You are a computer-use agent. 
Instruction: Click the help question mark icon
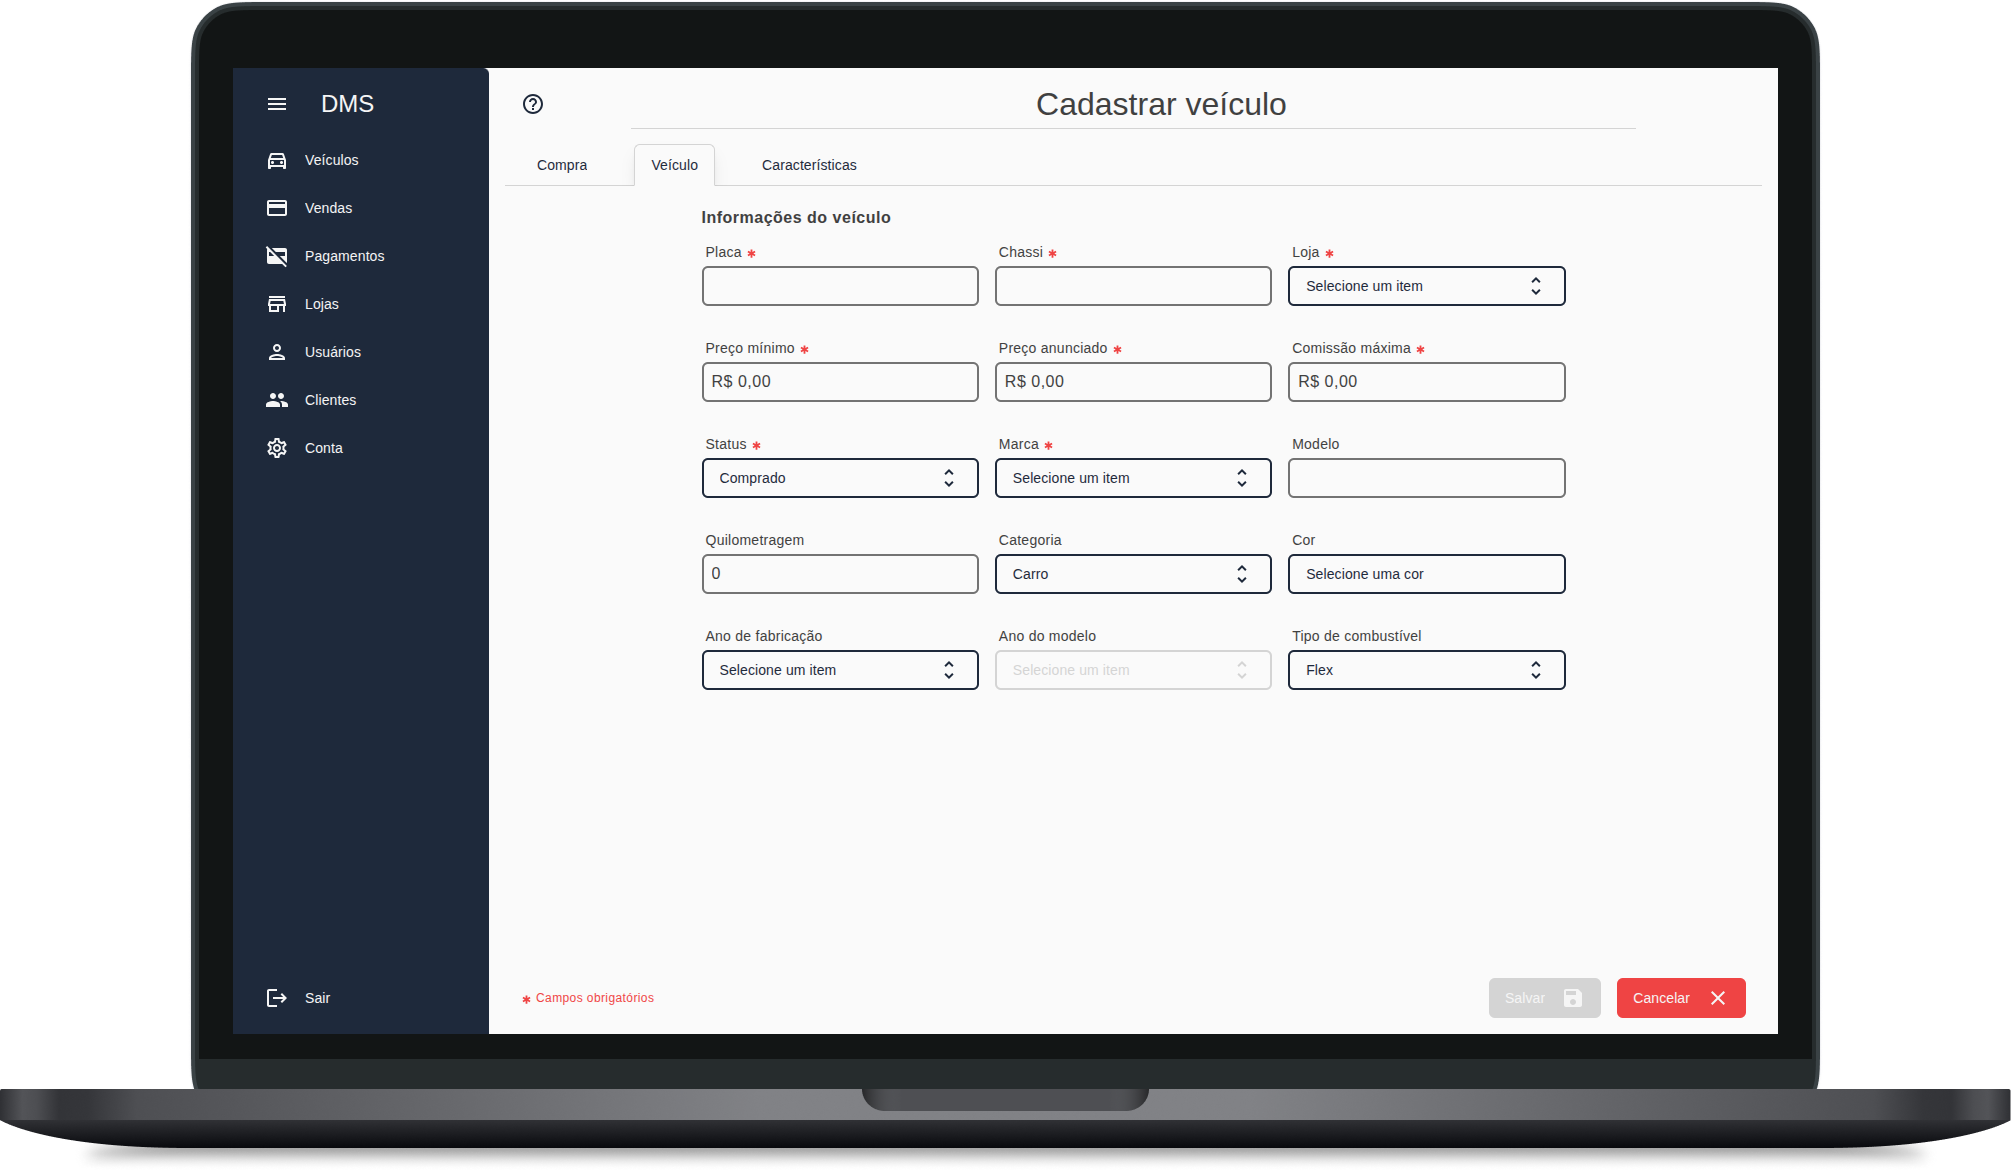(x=532, y=104)
